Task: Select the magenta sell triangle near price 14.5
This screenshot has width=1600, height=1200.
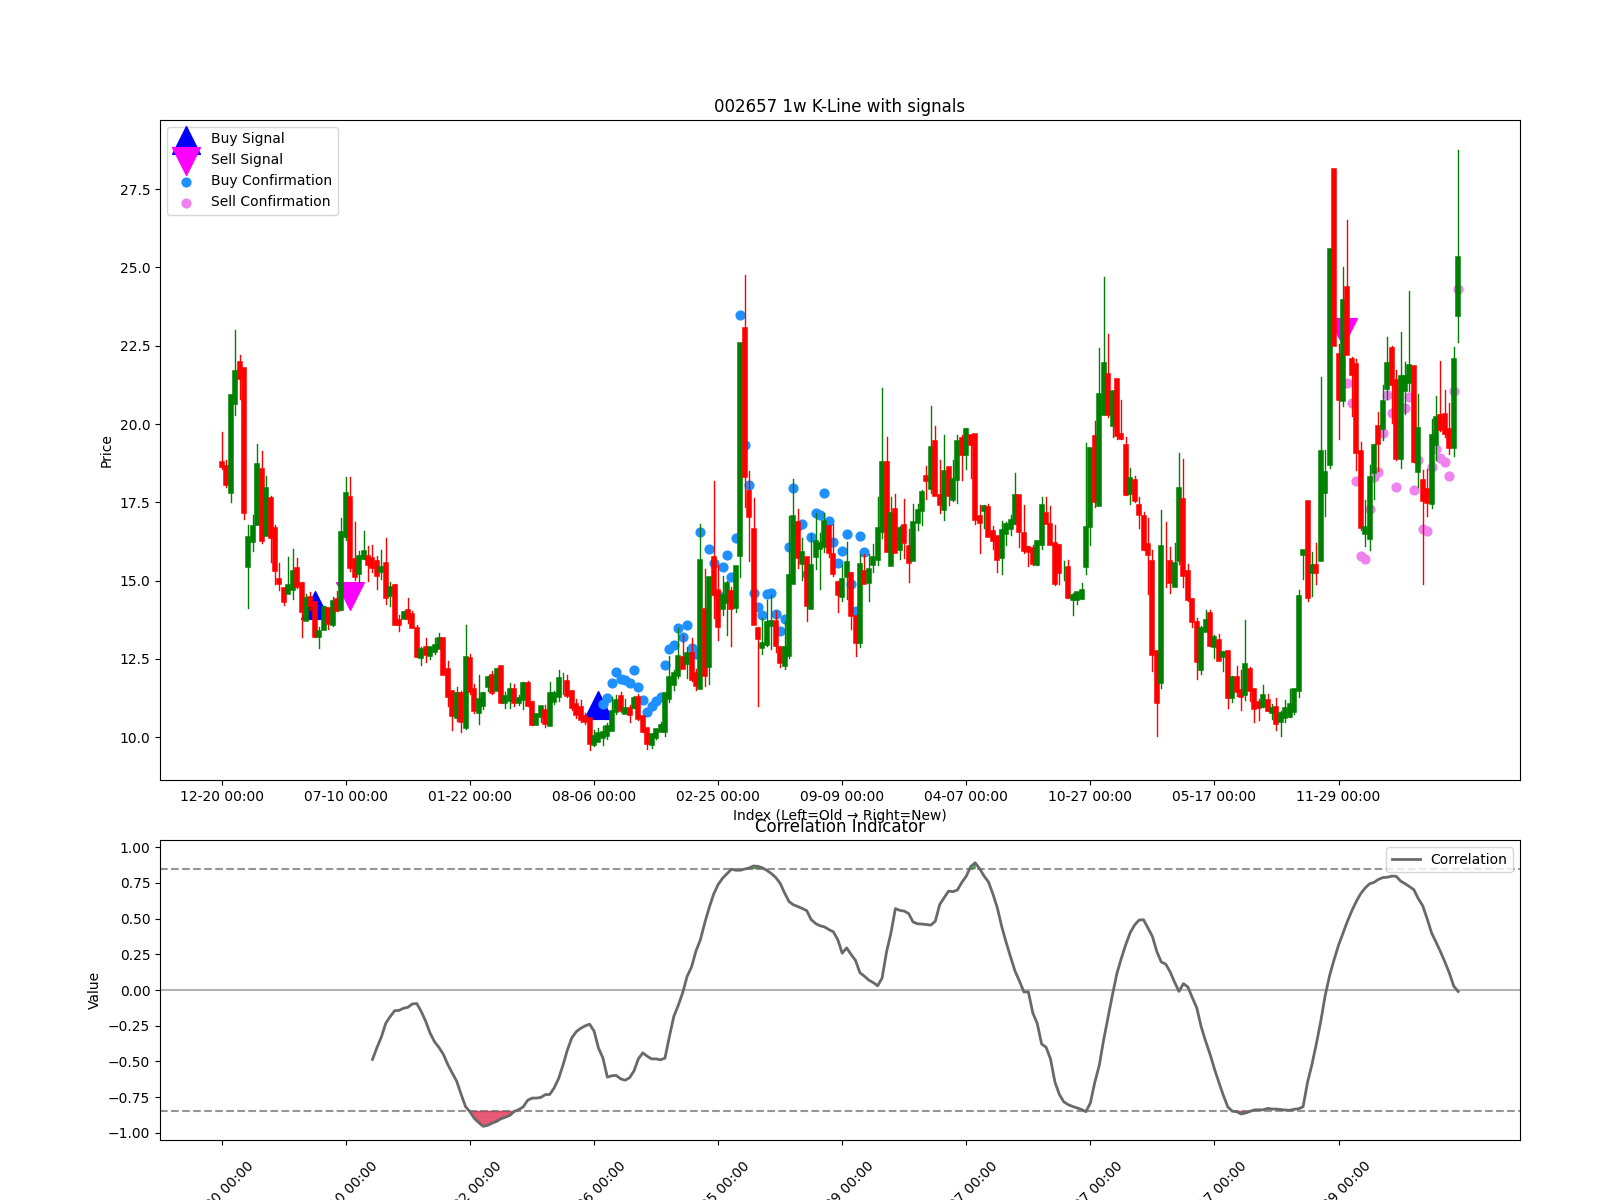Action: [351, 596]
